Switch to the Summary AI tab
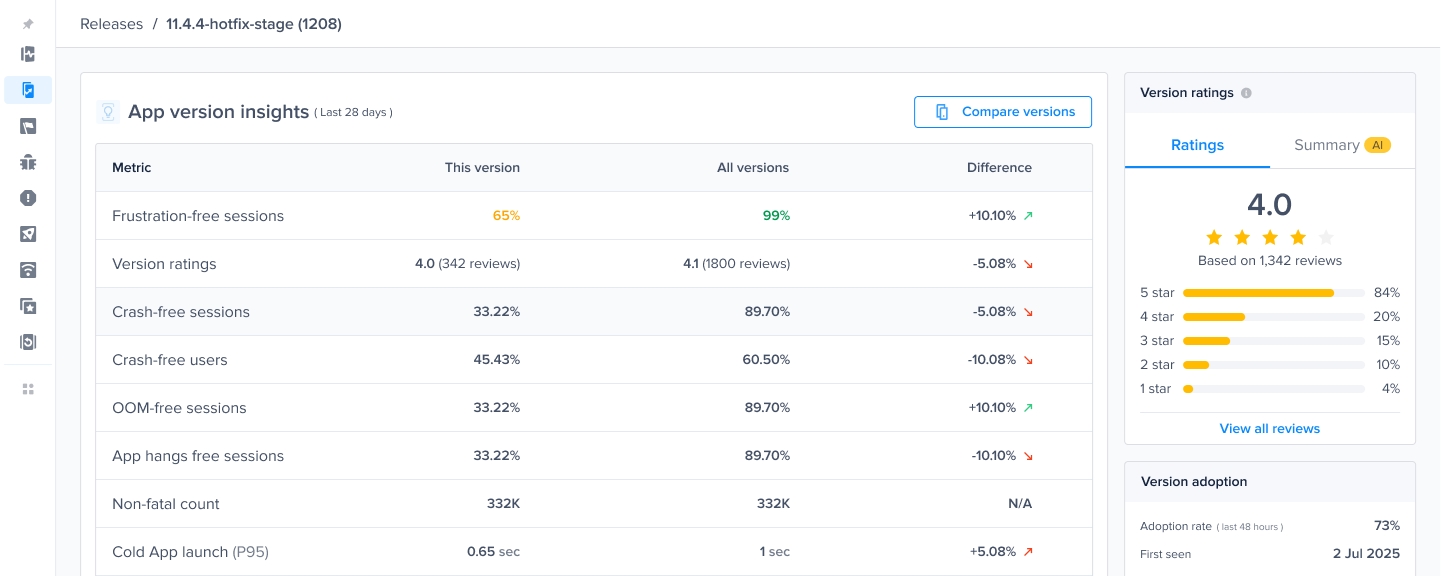Image resolution: width=1441 pixels, height=576 pixels. click(1341, 145)
